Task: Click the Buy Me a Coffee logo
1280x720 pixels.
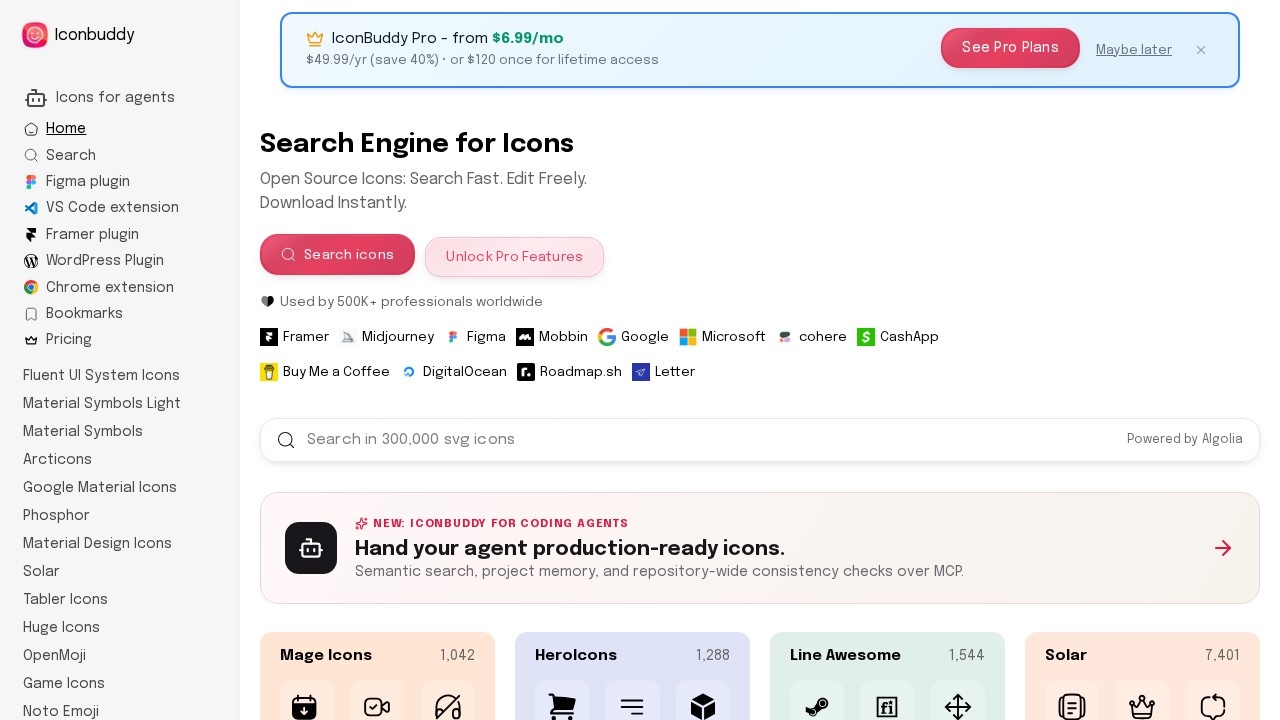Action: [x=269, y=372]
